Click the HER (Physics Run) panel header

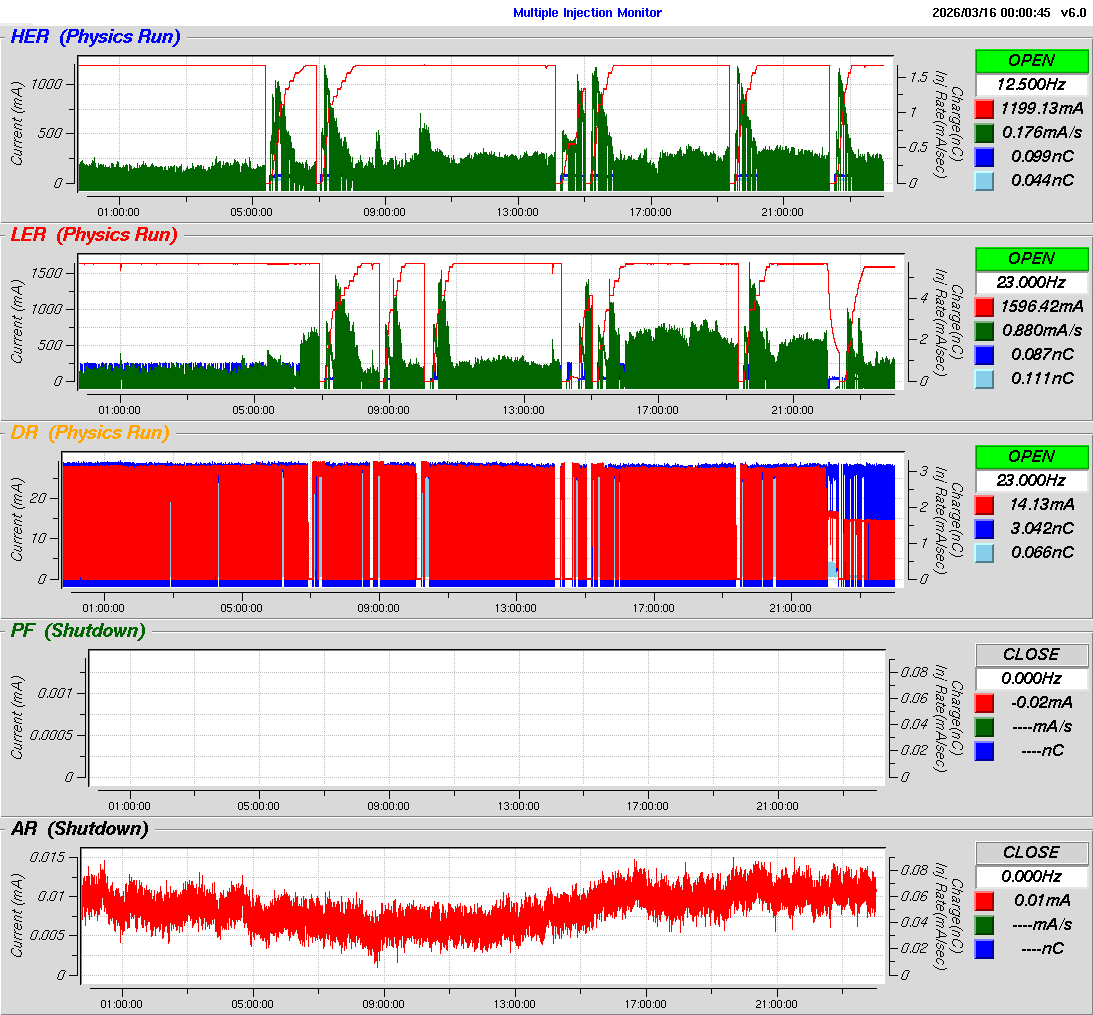(95, 37)
